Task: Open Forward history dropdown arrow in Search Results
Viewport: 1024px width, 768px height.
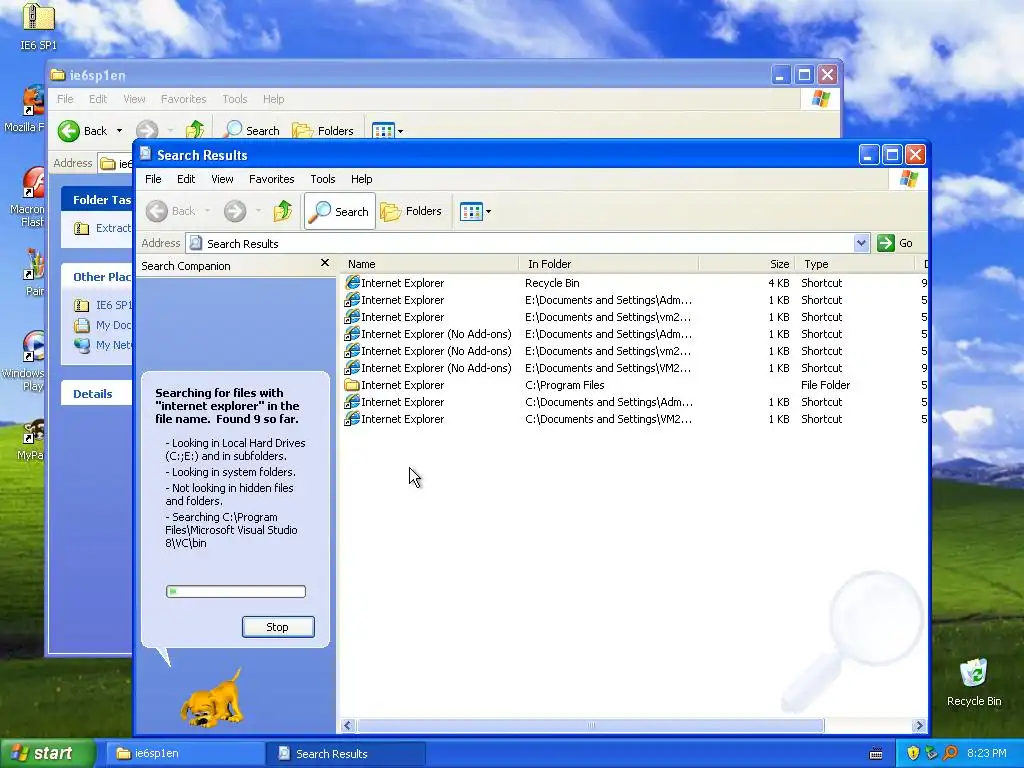Action: pyautogui.click(x=258, y=211)
